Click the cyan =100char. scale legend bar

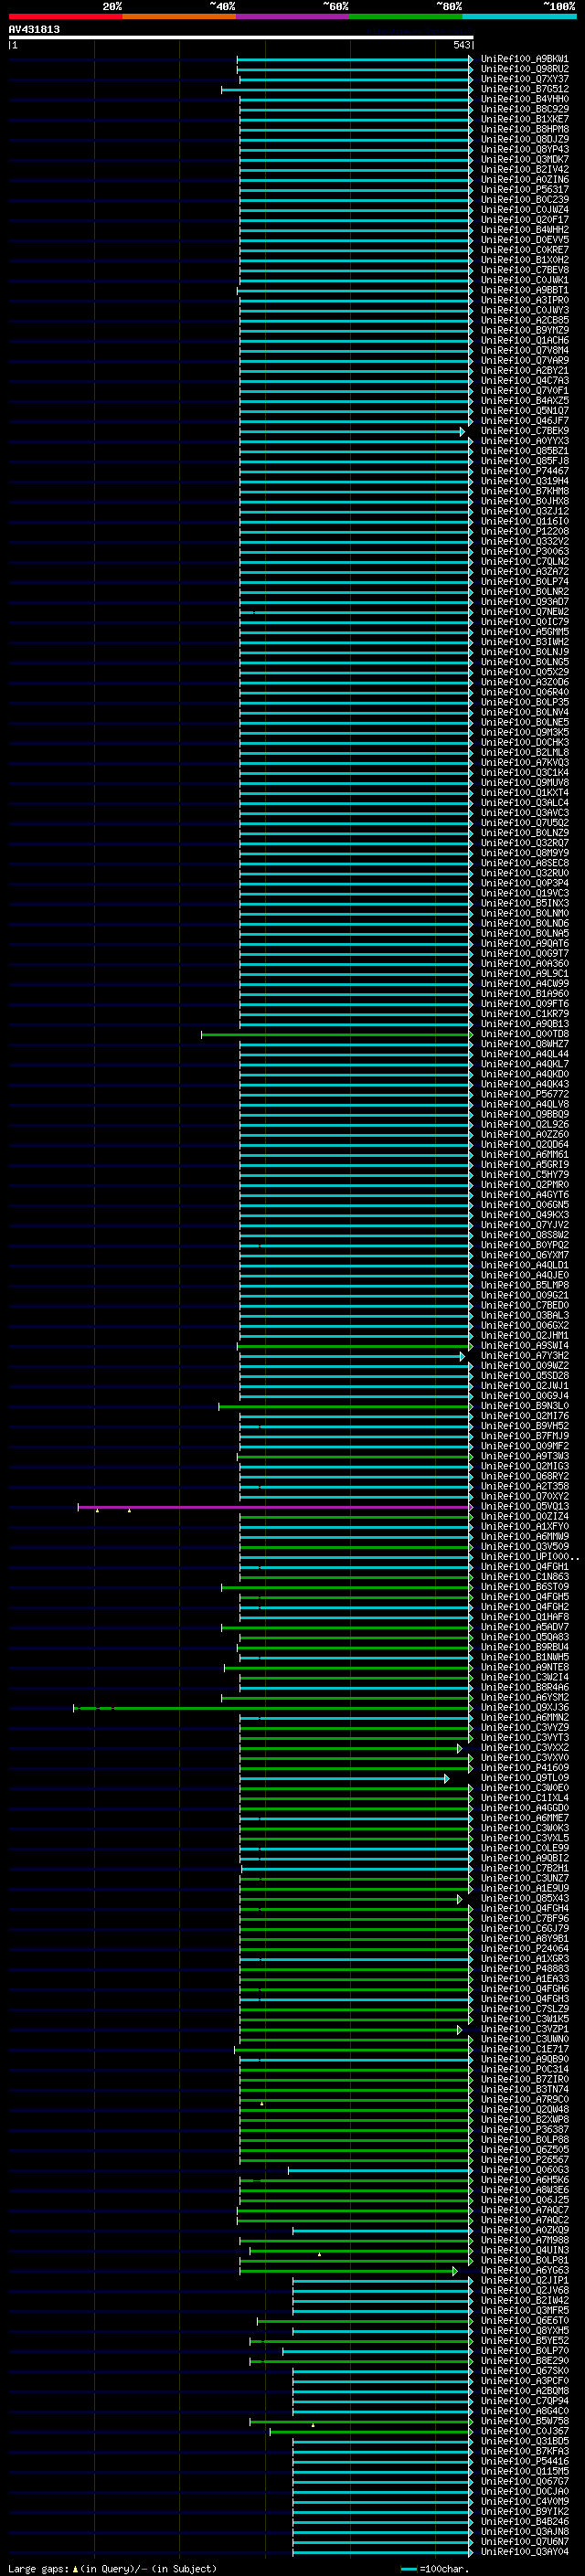coord(408,2569)
